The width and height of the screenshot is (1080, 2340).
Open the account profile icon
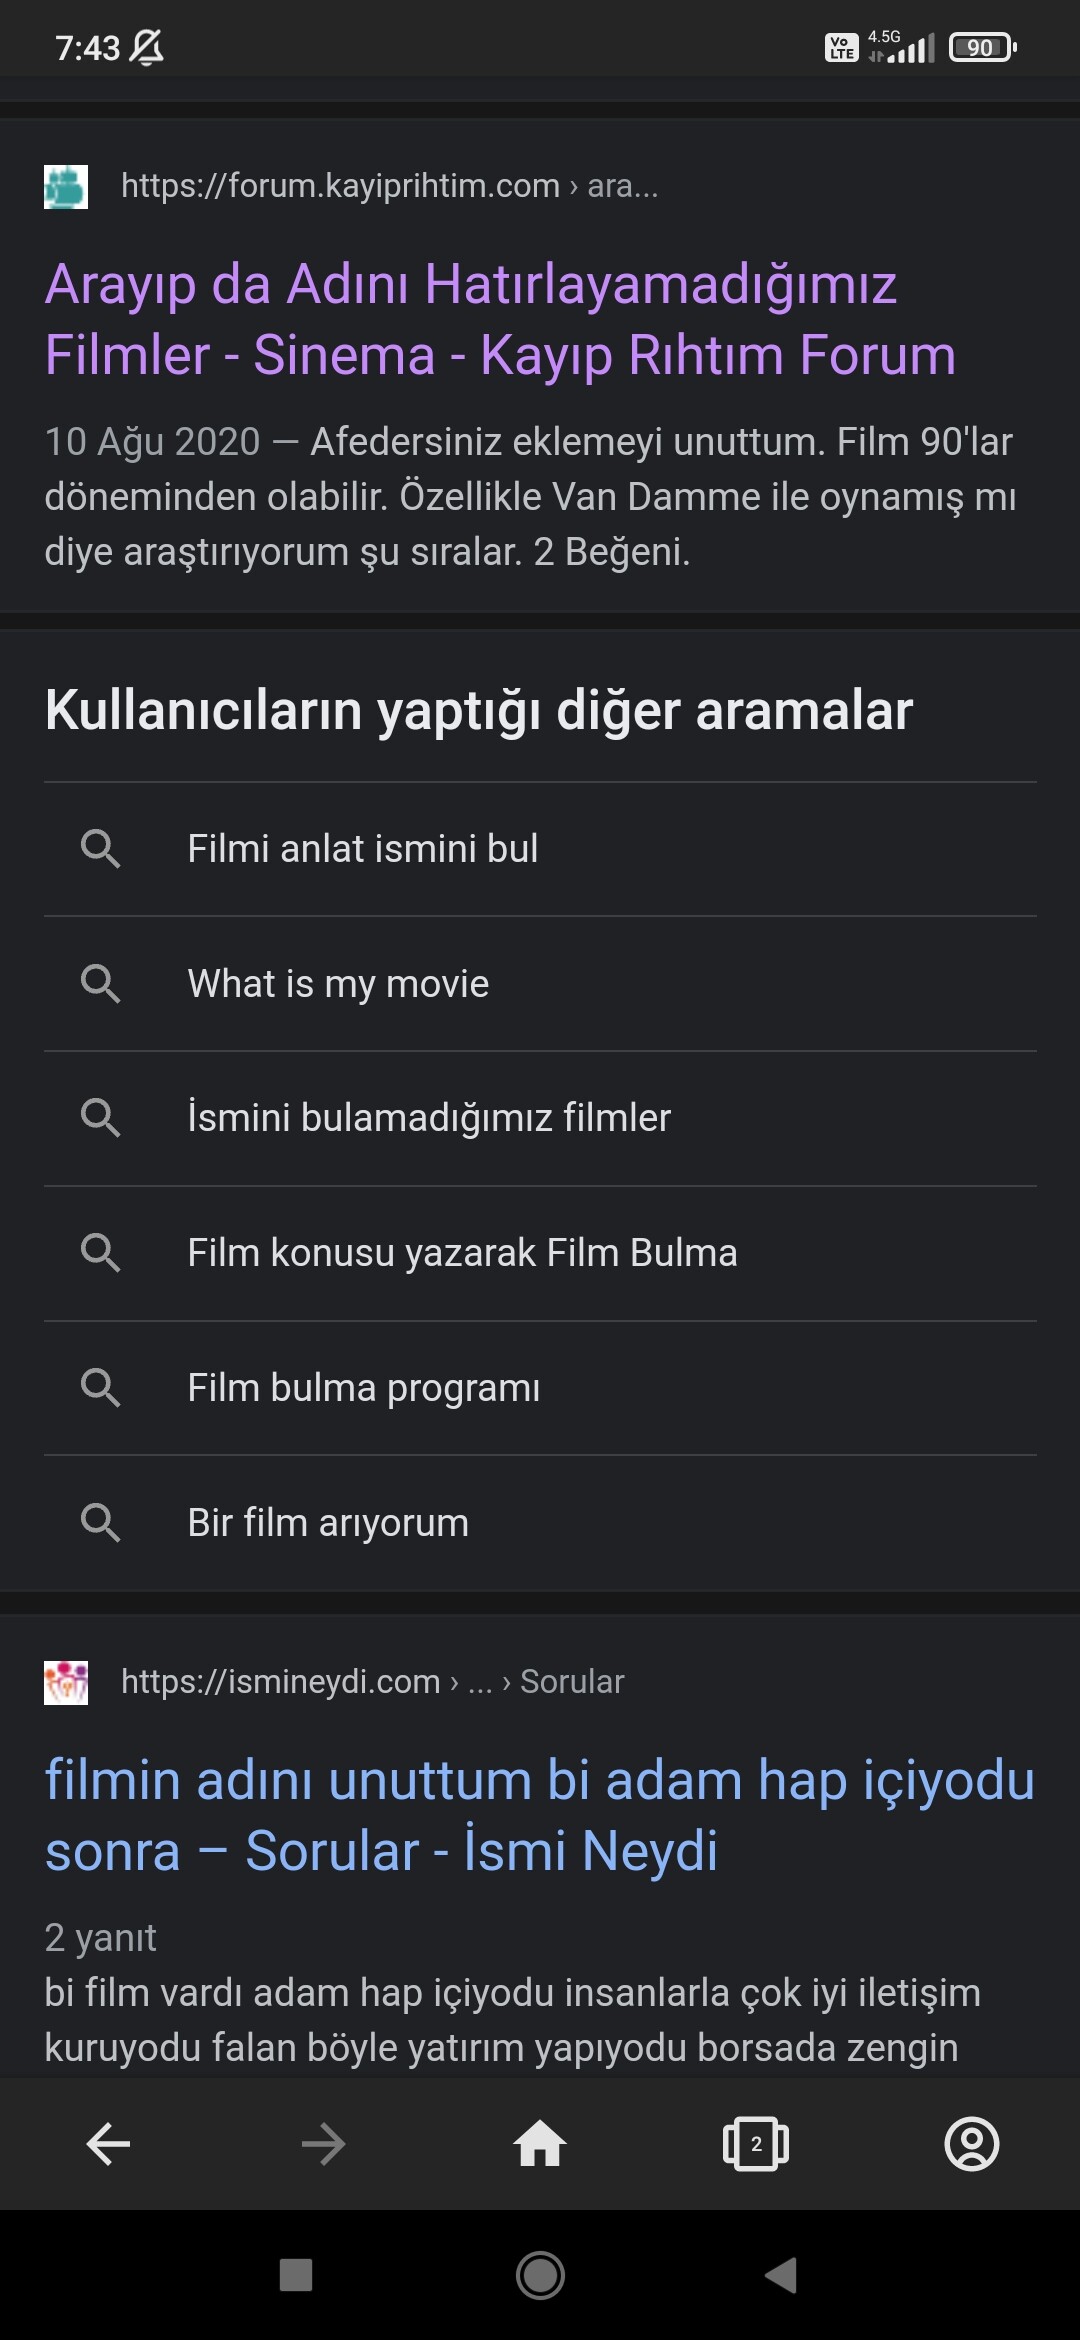pos(972,2144)
